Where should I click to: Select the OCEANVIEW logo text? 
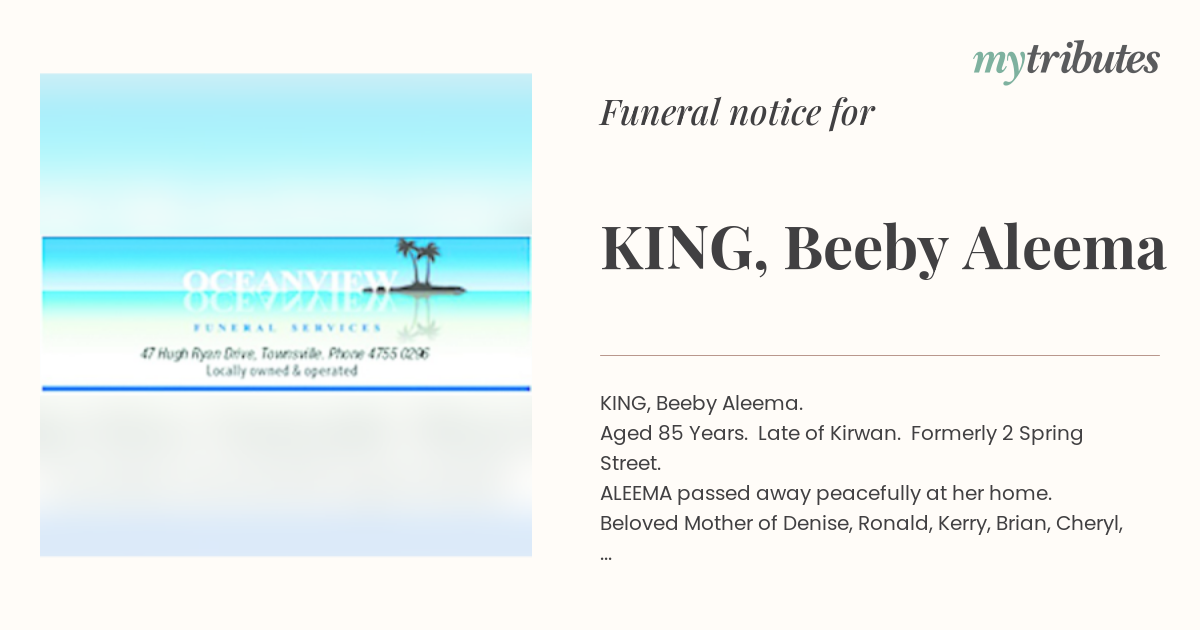(x=290, y=281)
